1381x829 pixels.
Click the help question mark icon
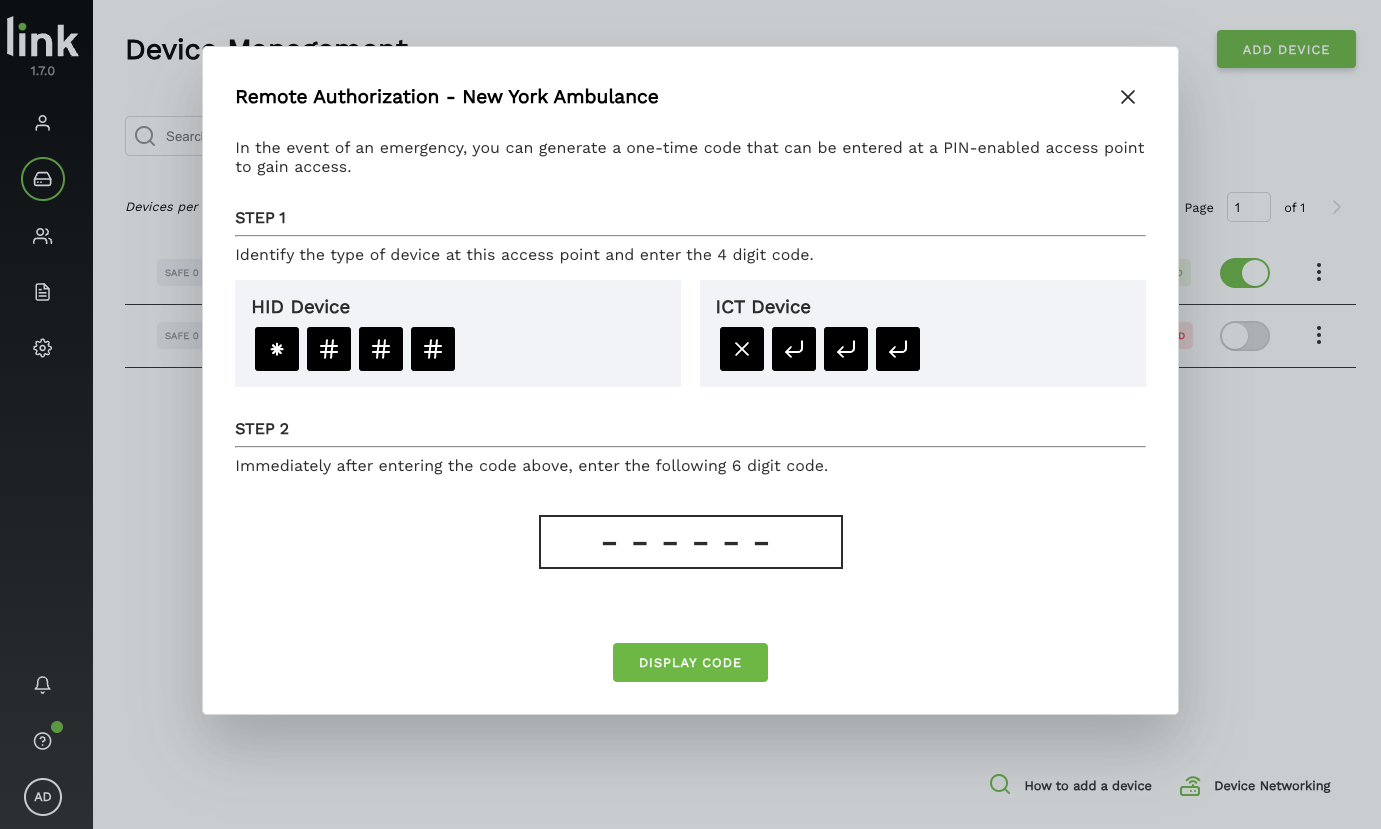coord(42,741)
